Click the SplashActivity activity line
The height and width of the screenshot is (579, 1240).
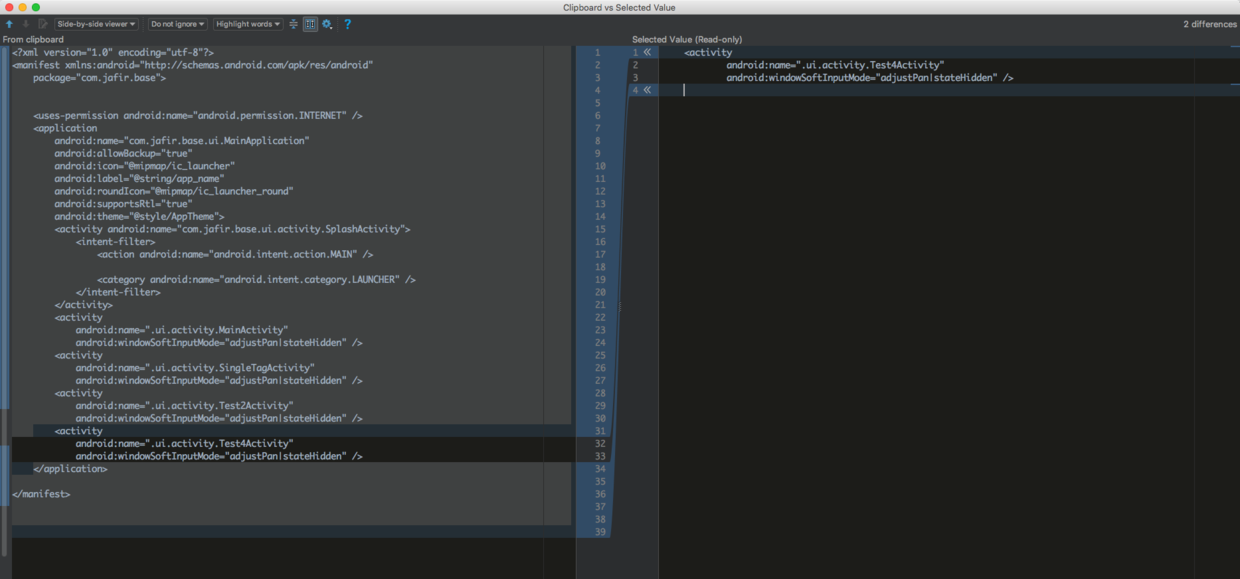click(x=232, y=229)
